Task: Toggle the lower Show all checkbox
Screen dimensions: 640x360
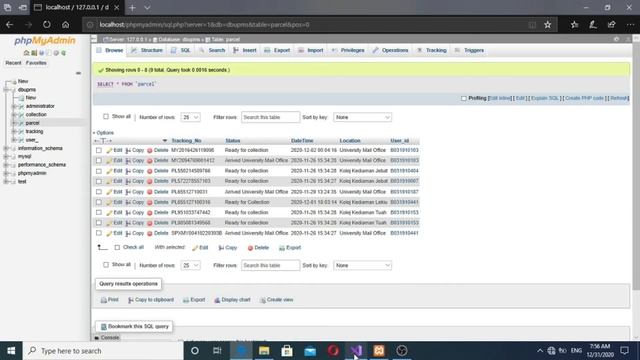Action: coord(106,265)
